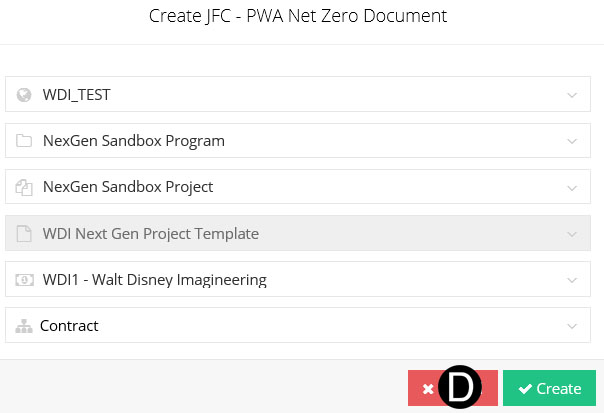Click the file icon beside WDI Next Gen Project Template
The image size is (604, 413).
[x=25, y=234]
